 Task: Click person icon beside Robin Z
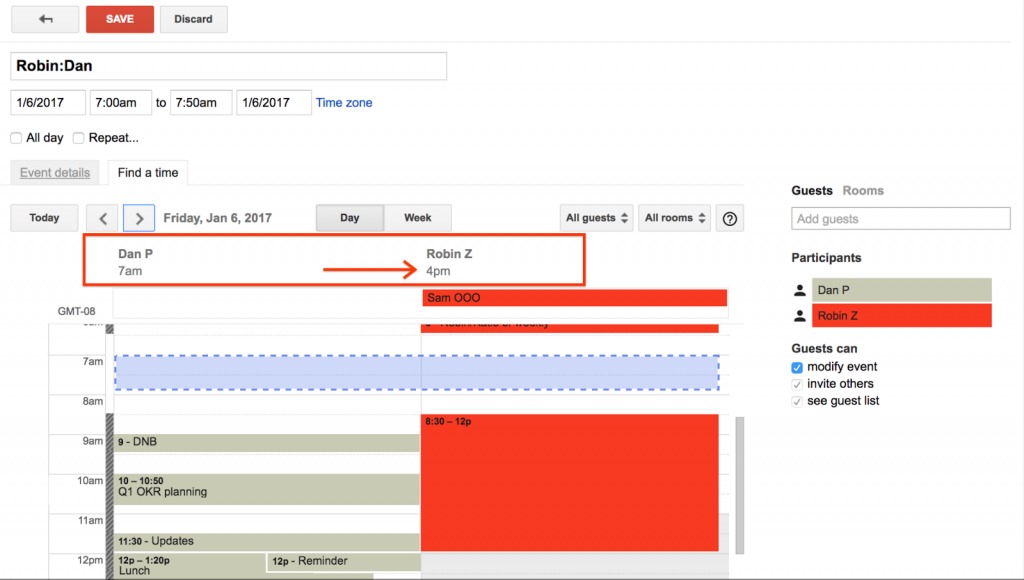coord(799,315)
